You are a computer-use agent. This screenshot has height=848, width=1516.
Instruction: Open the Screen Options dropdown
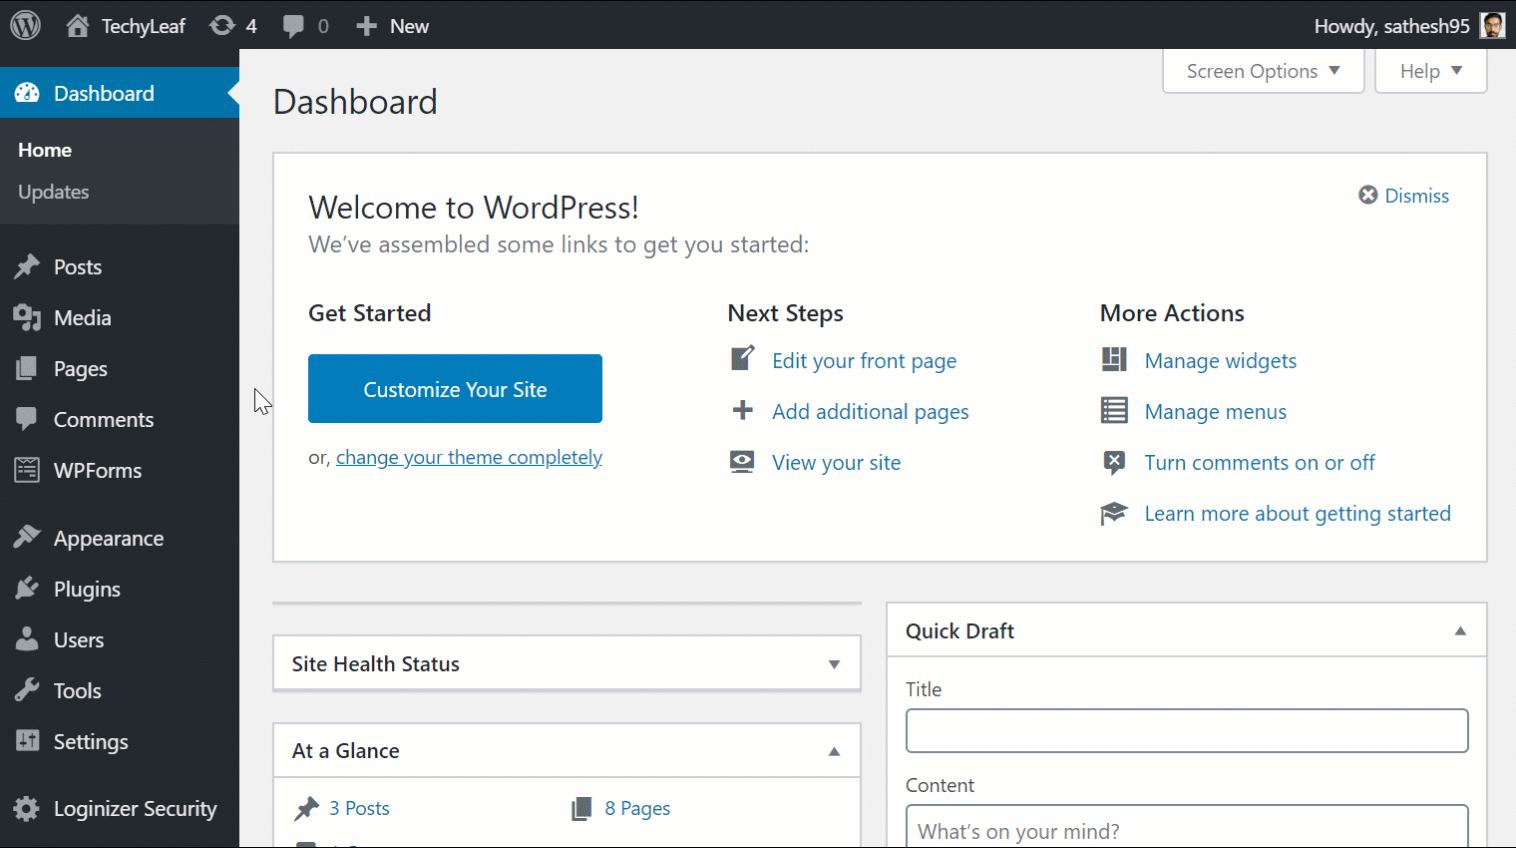point(1263,71)
